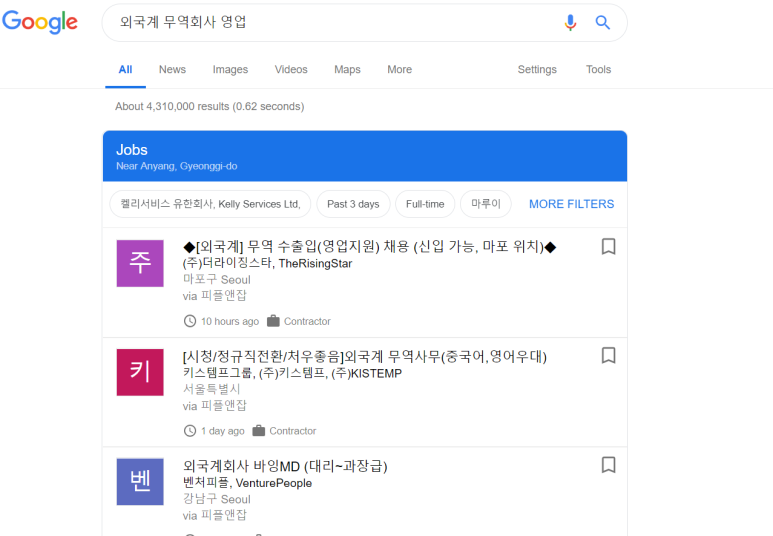
Task: Click via 피플앤잡 under TheRisingStar listing
Action: point(214,296)
